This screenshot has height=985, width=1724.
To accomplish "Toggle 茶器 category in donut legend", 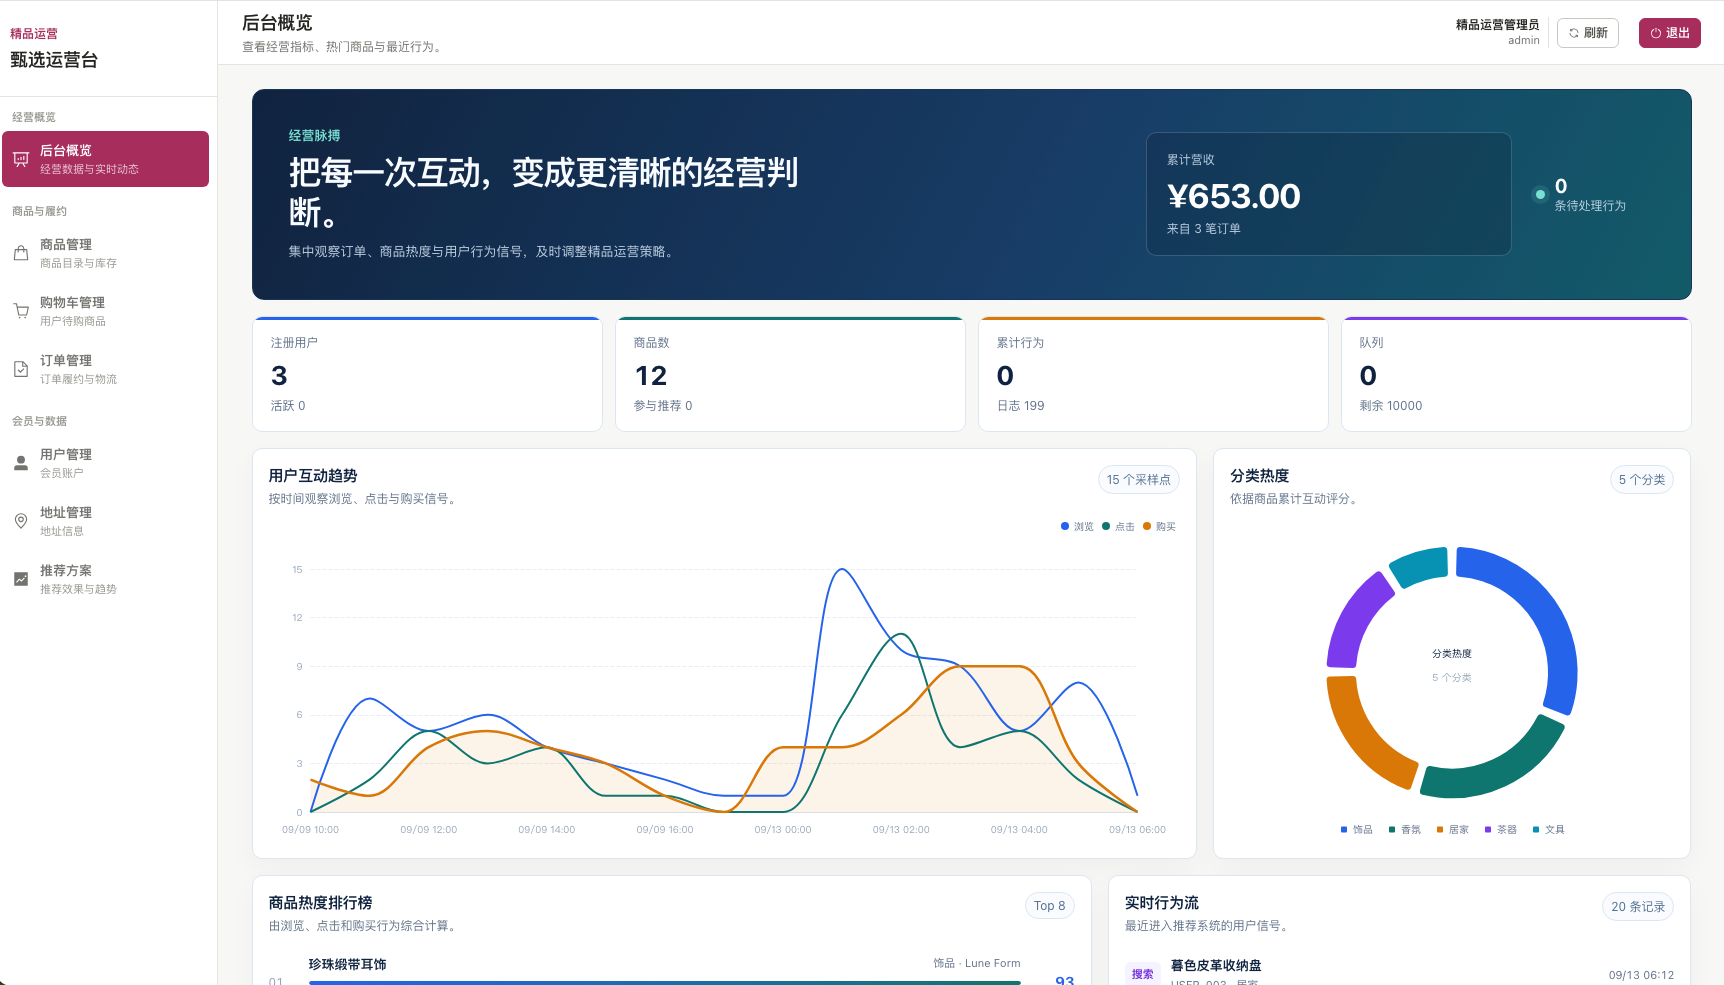I will pyautogui.click(x=1500, y=829).
